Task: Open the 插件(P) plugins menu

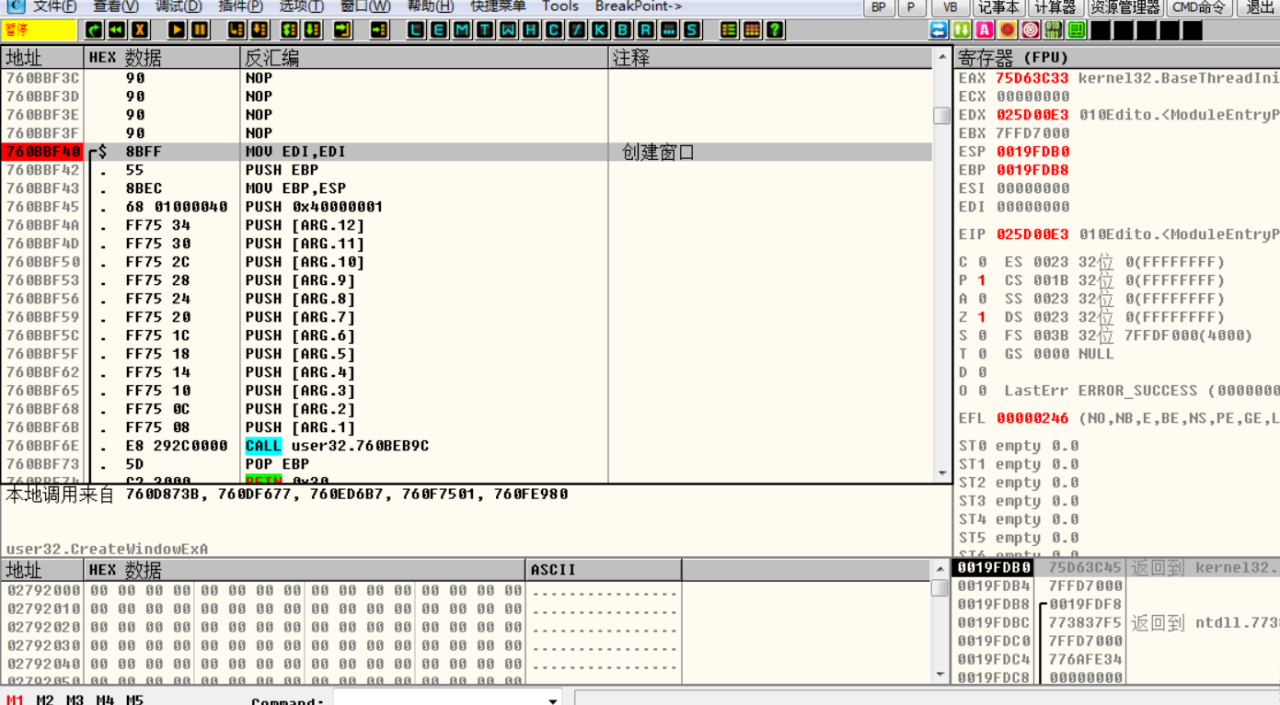Action: (240, 7)
